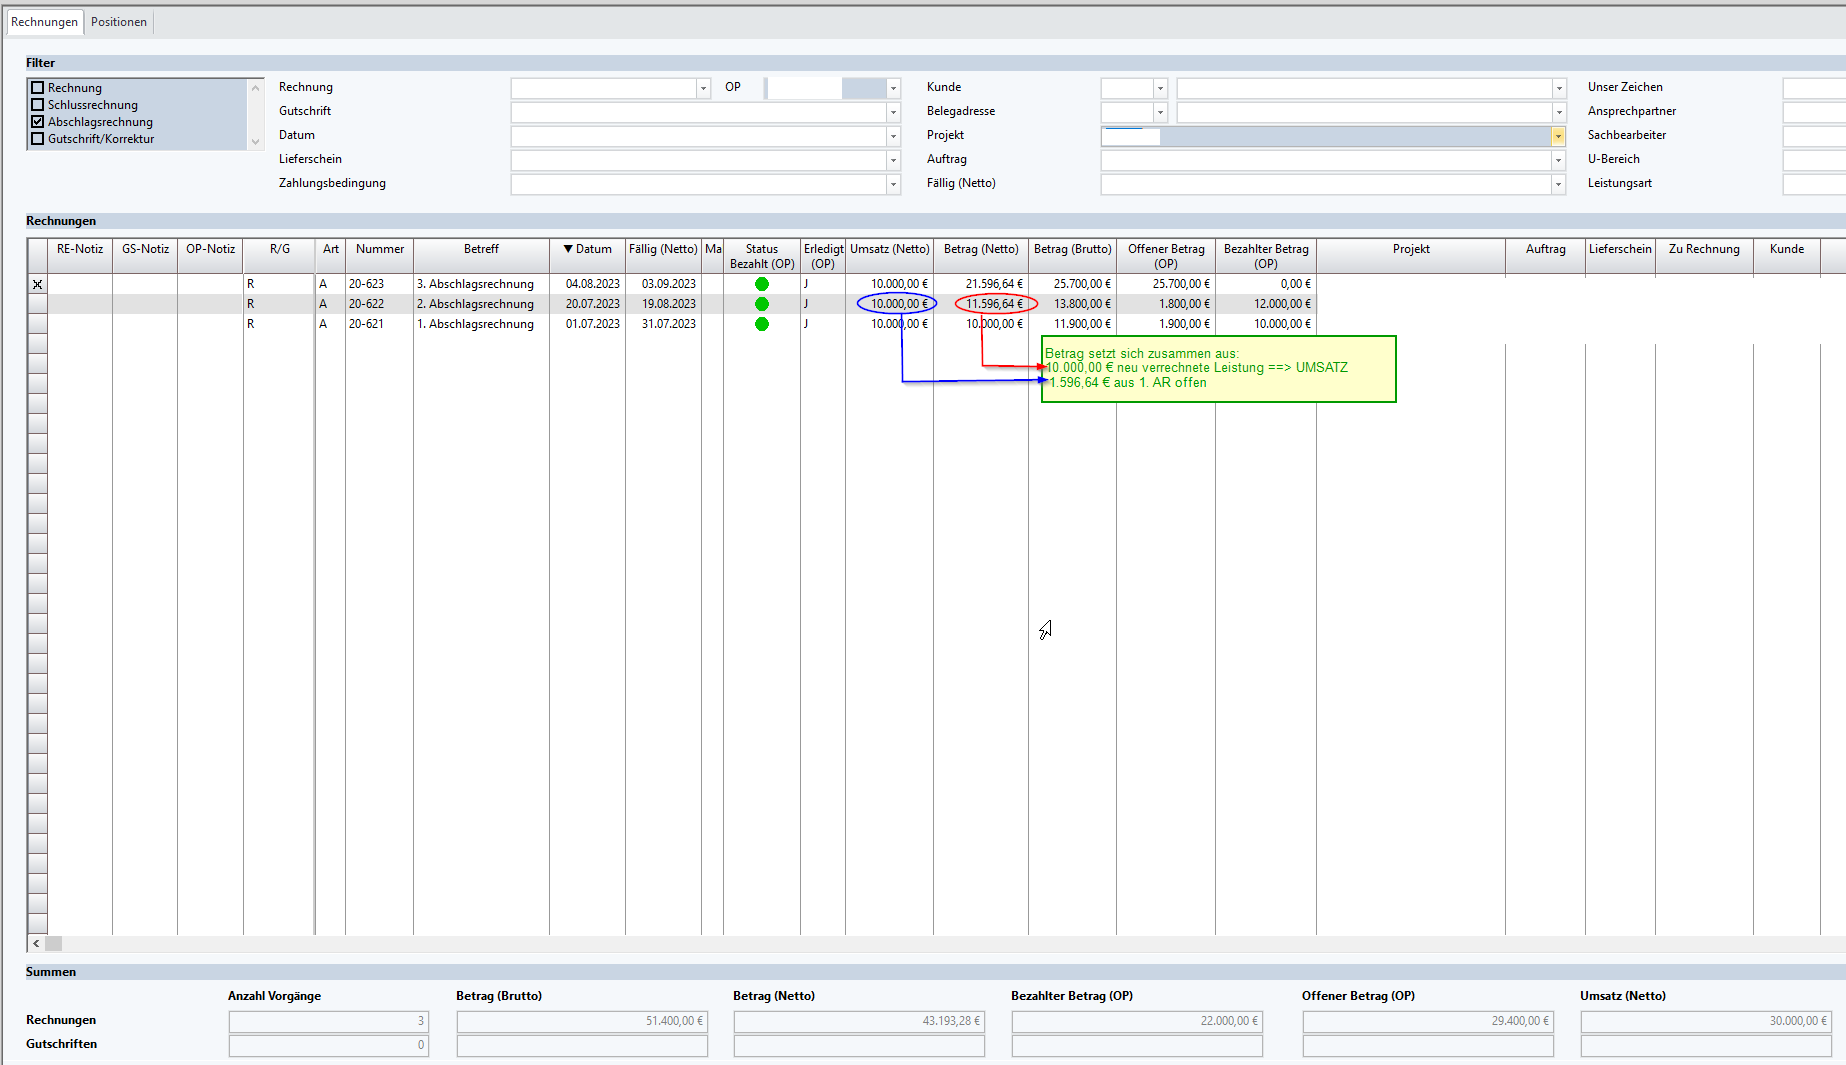Click left arrow of horizontal scrollbar
The height and width of the screenshot is (1065, 1846).
pos(36,943)
